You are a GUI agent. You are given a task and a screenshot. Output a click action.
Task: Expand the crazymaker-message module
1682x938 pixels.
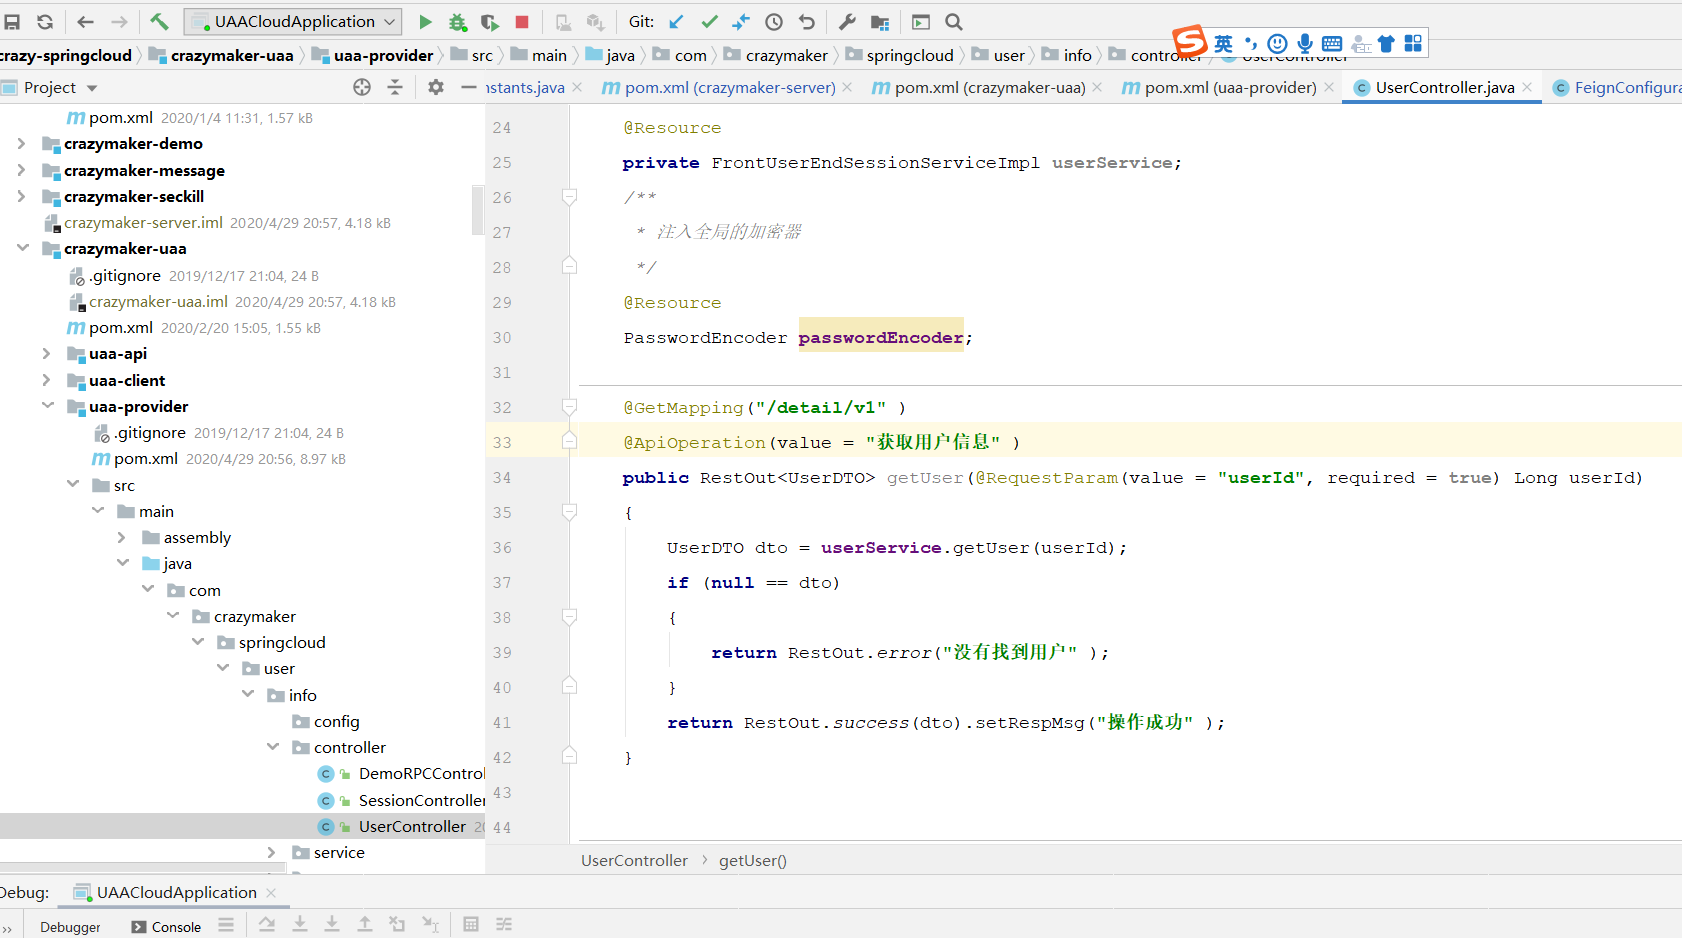pos(21,171)
